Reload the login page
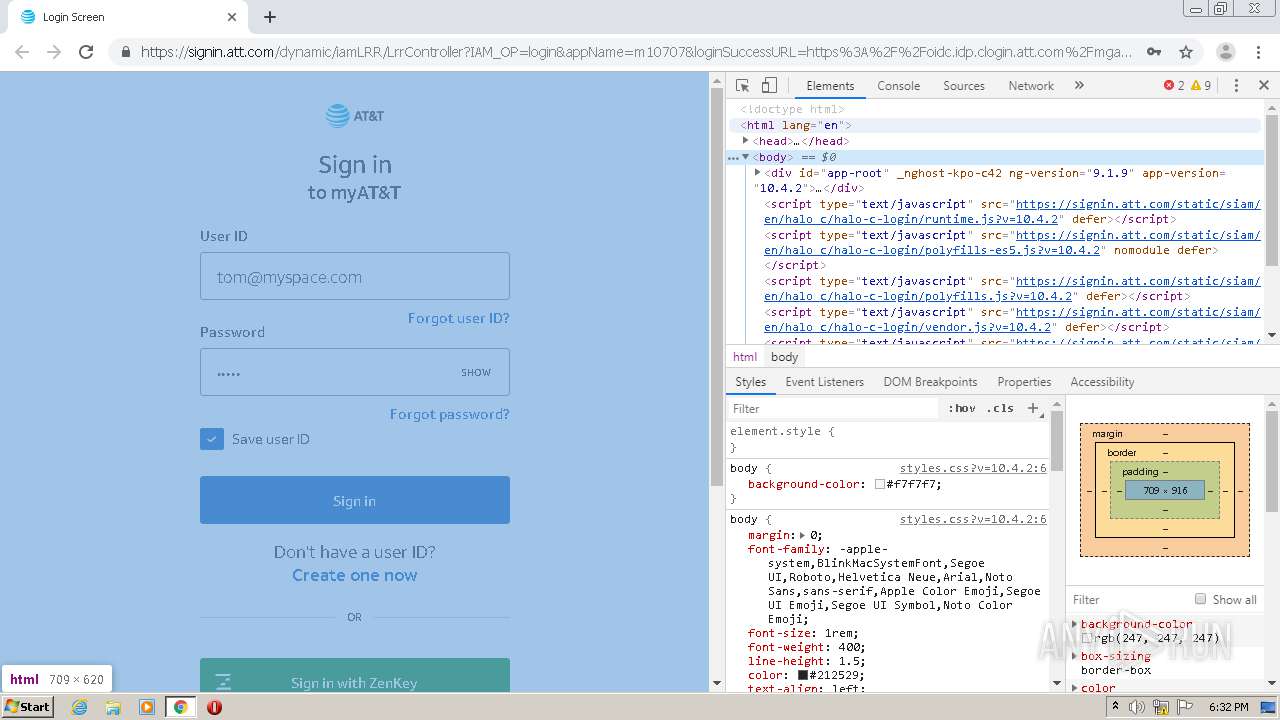Viewport: 1280px width, 720px height. point(86,52)
